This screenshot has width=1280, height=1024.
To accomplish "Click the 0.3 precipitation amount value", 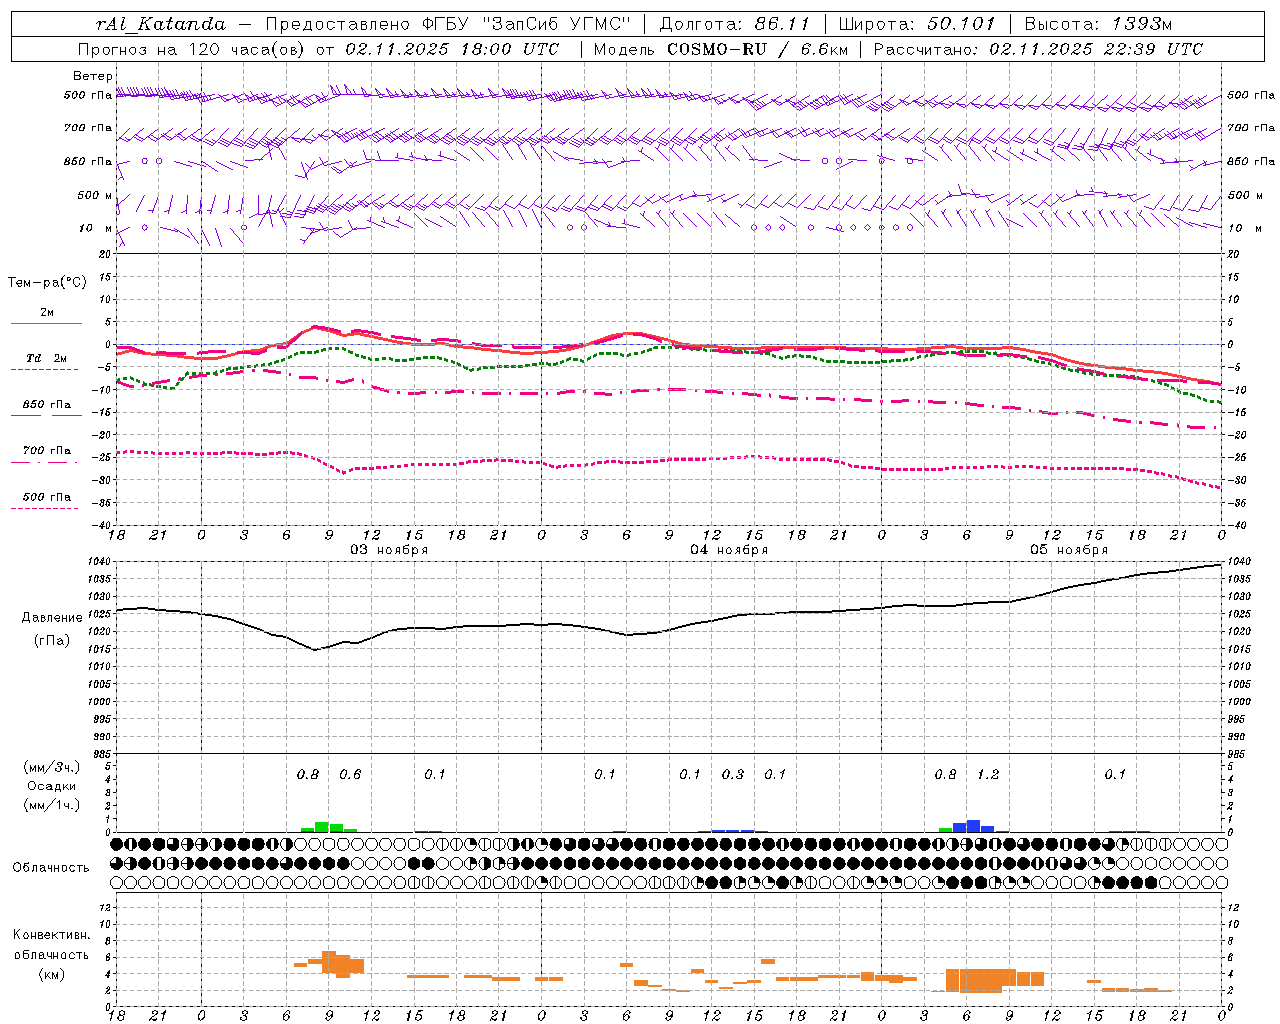I will (733, 774).
